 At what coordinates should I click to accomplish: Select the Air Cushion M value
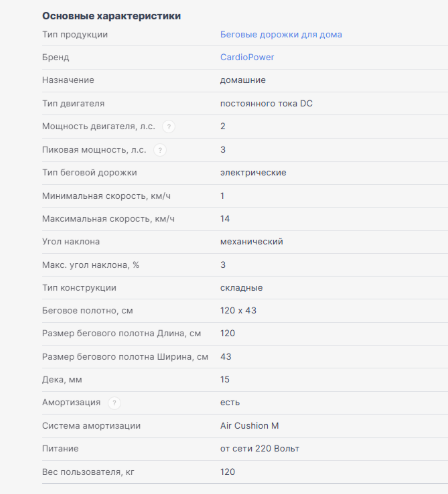pos(249,426)
